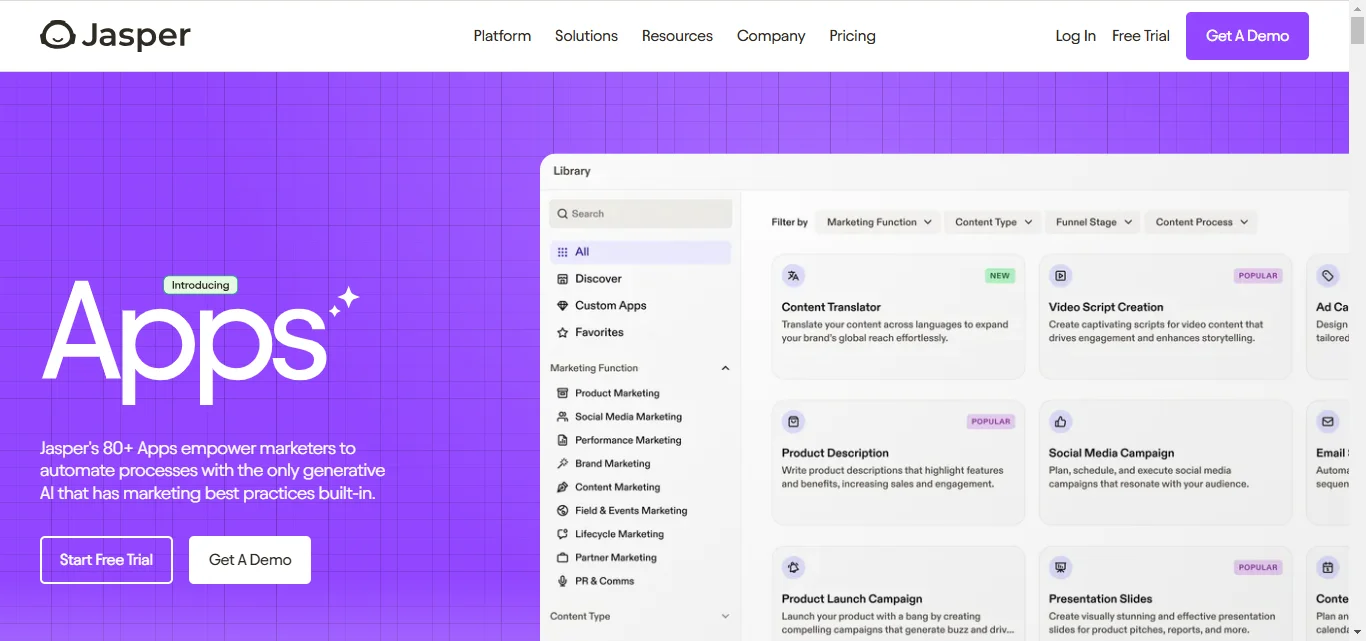
Task: Click the Video Script Creation card title
Action: coord(1106,307)
